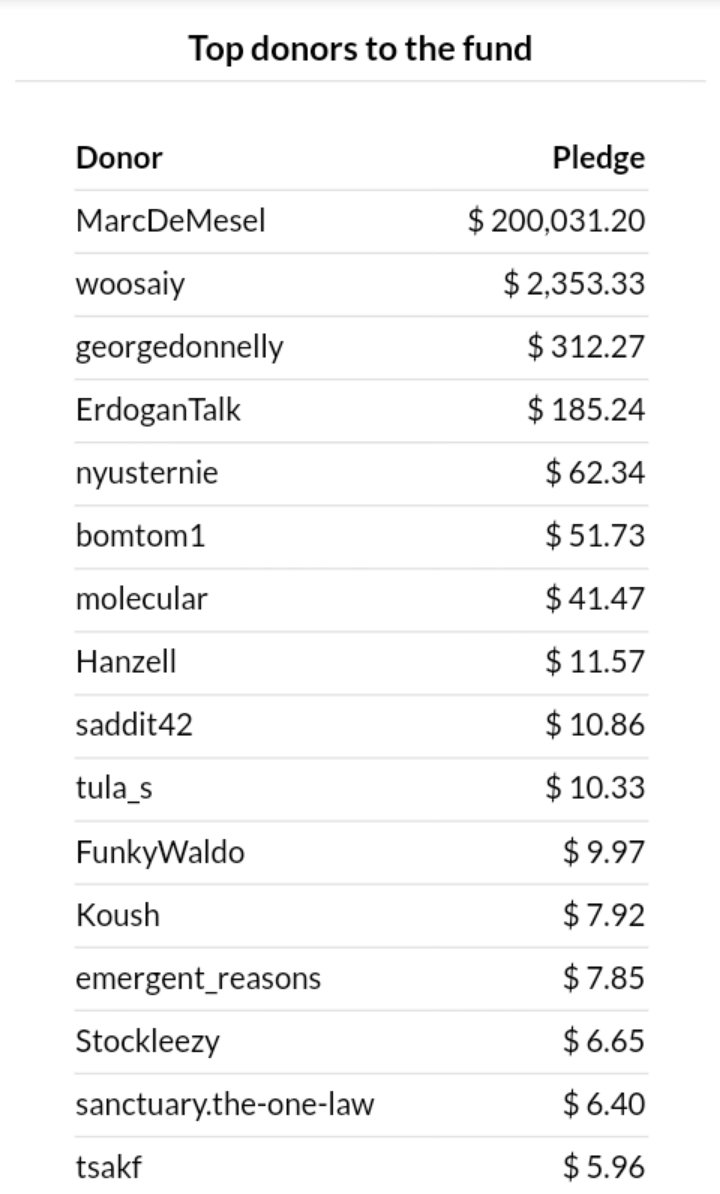Screen dimensions: 720x1194
Task: Click the Donor column header
Action: 119,158
